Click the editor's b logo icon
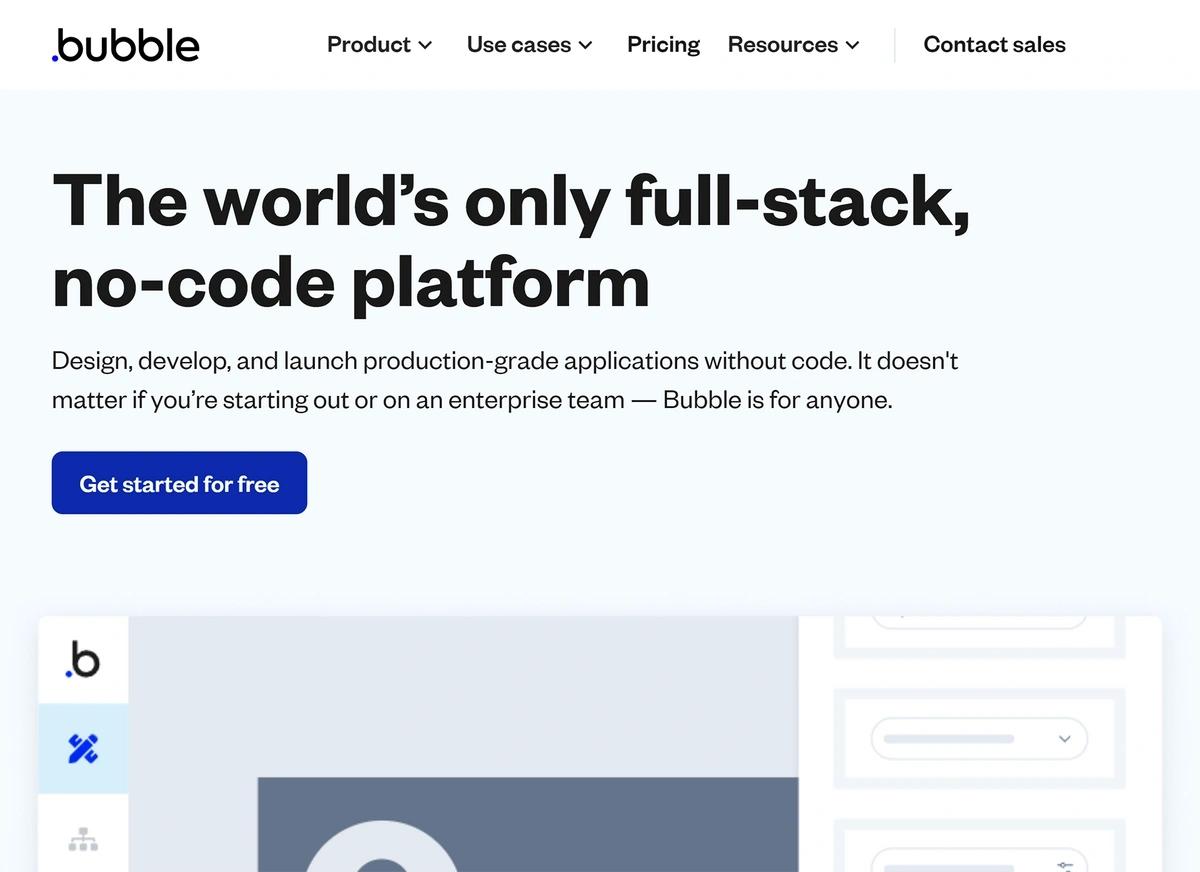The image size is (1200, 872). (x=83, y=660)
